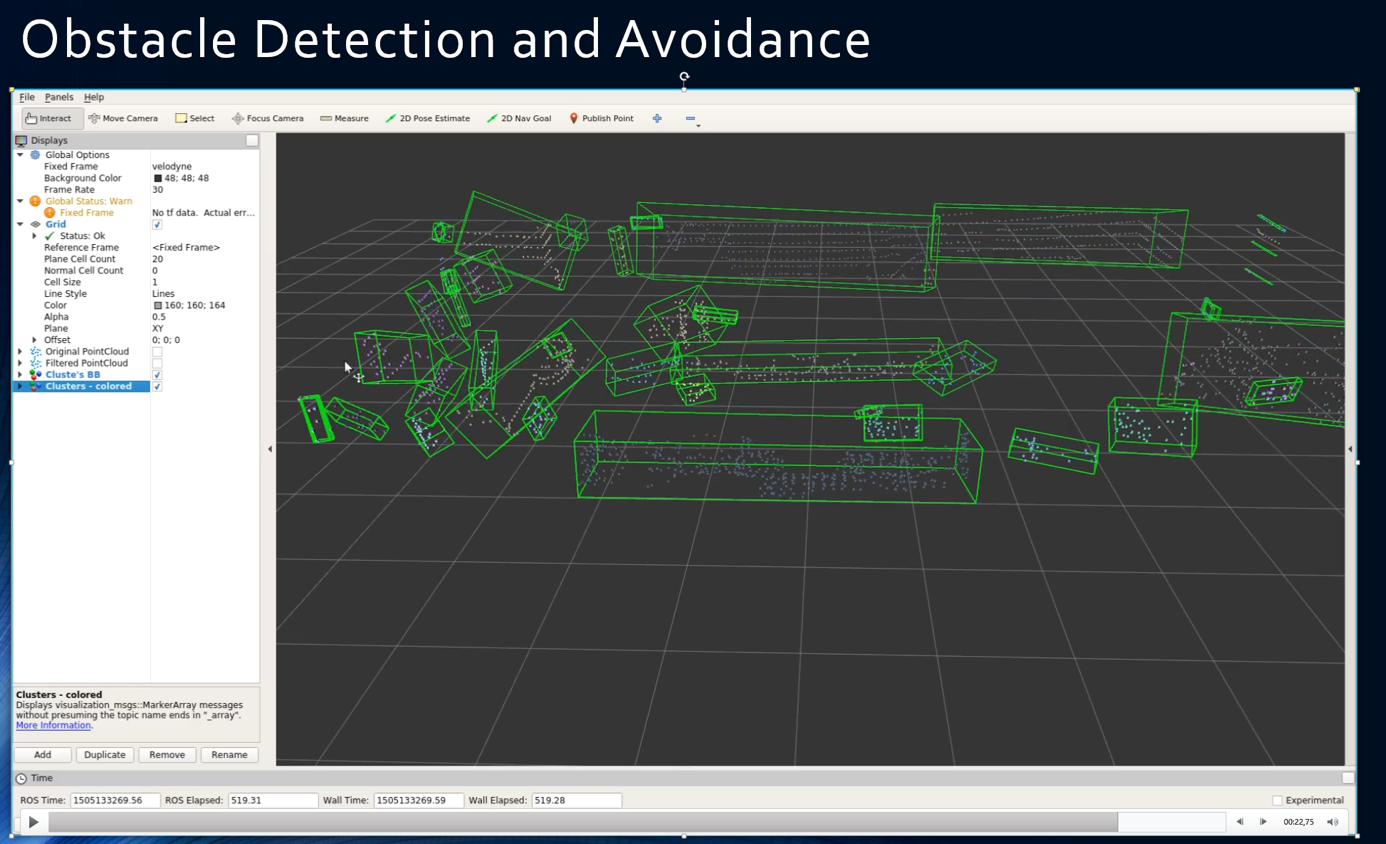Click the Add display button
1386x844 pixels.
[x=43, y=755]
